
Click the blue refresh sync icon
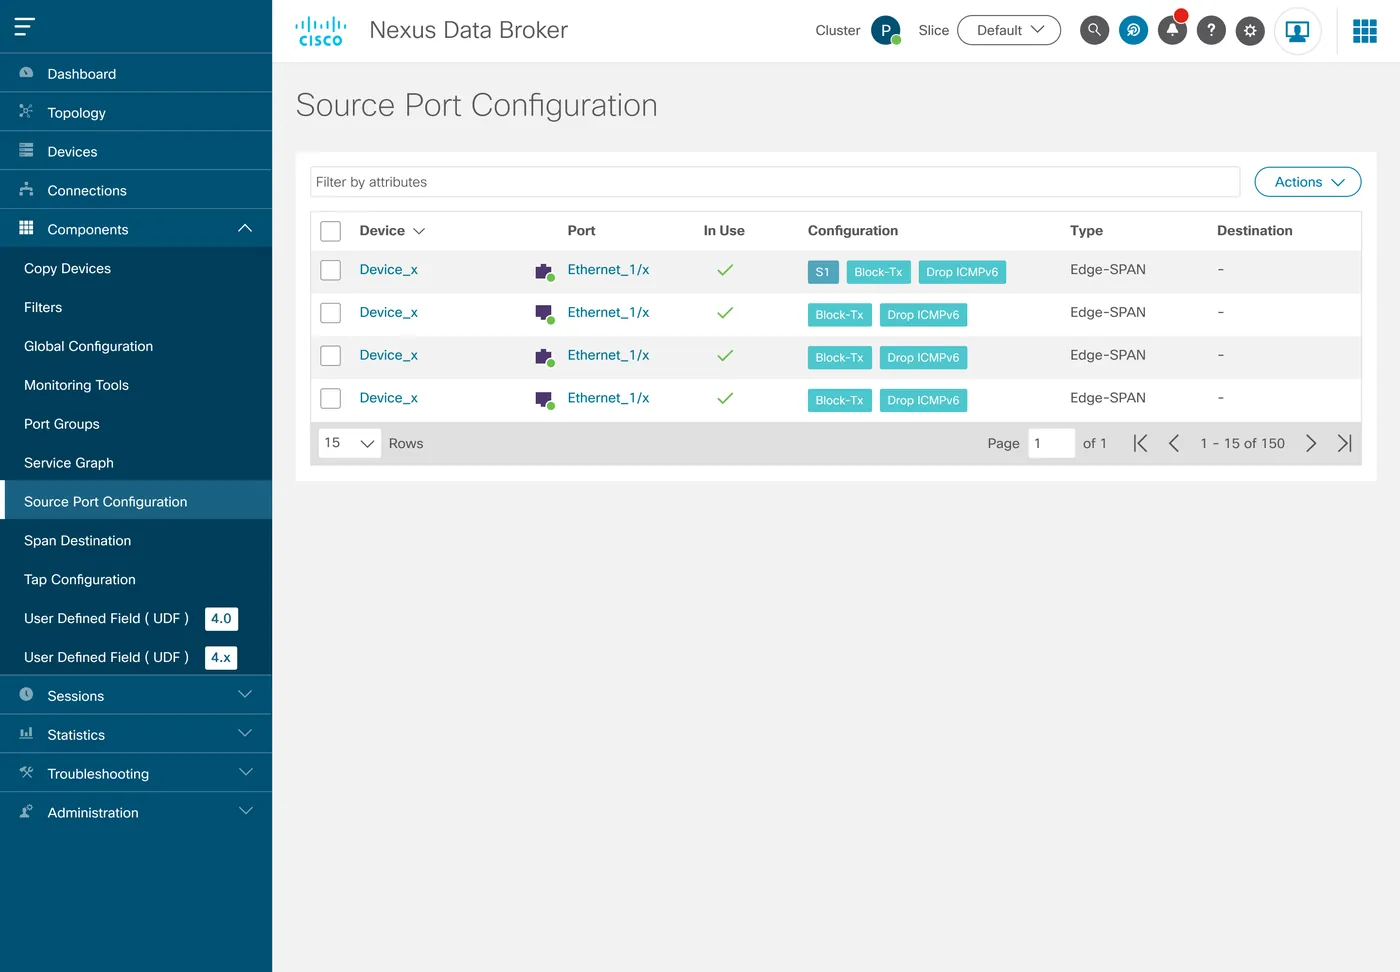(1133, 30)
